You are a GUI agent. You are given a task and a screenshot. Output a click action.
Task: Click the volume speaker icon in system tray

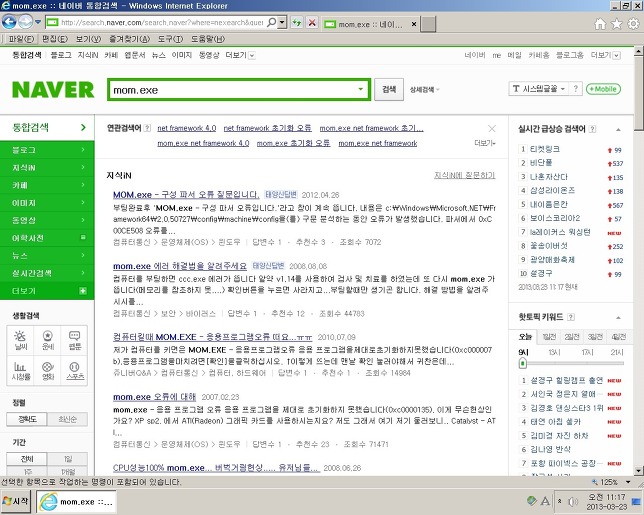[x=573, y=501]
